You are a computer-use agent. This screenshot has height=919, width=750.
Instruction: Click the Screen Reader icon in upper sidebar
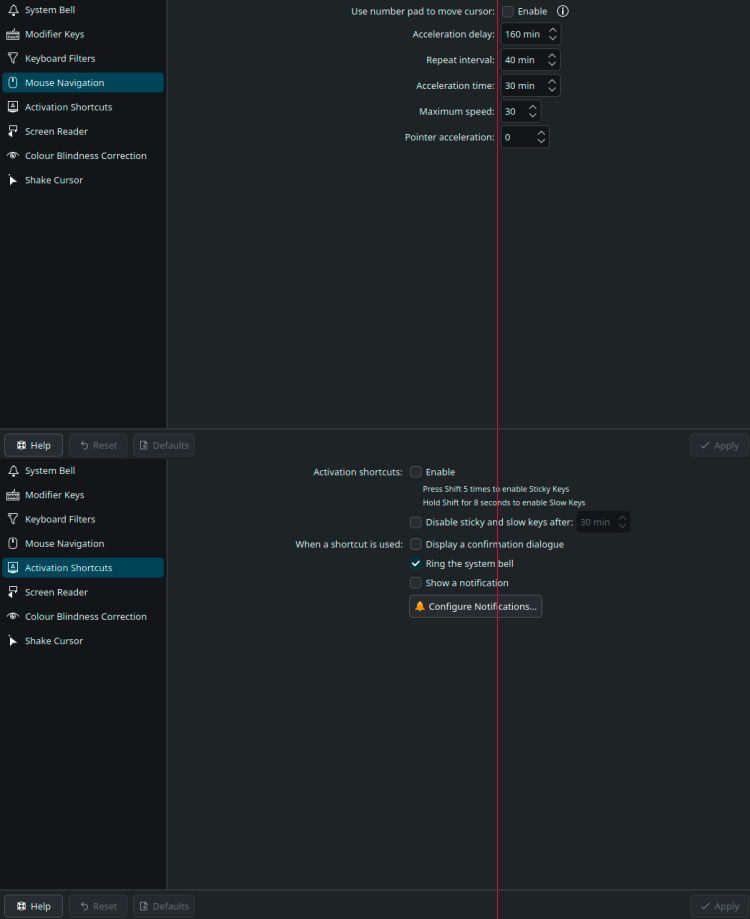pos(13,132)
